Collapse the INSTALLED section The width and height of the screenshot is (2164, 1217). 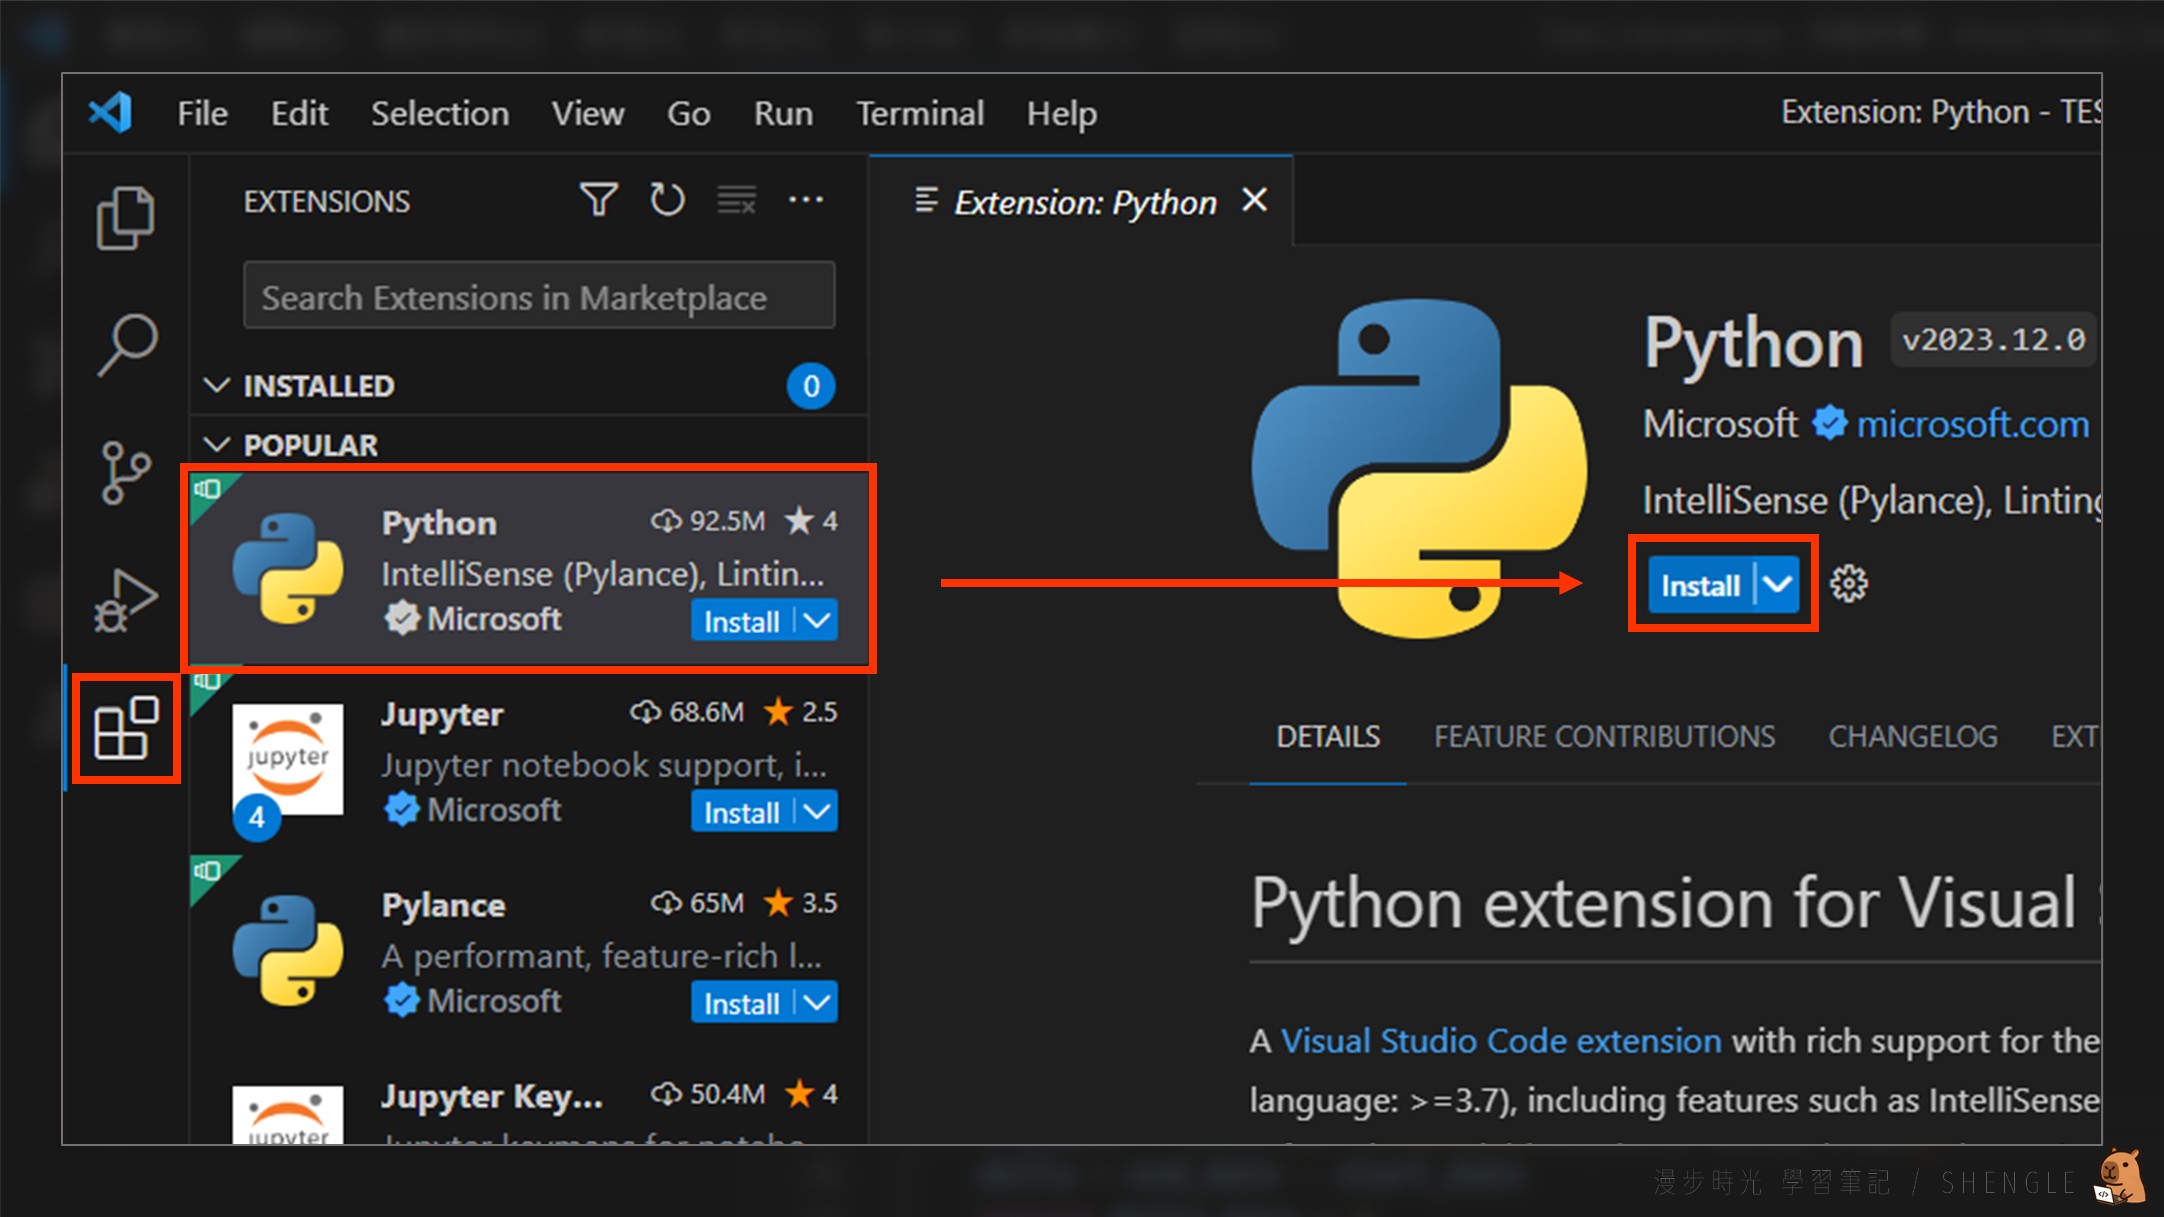click(x=217, y=386)
